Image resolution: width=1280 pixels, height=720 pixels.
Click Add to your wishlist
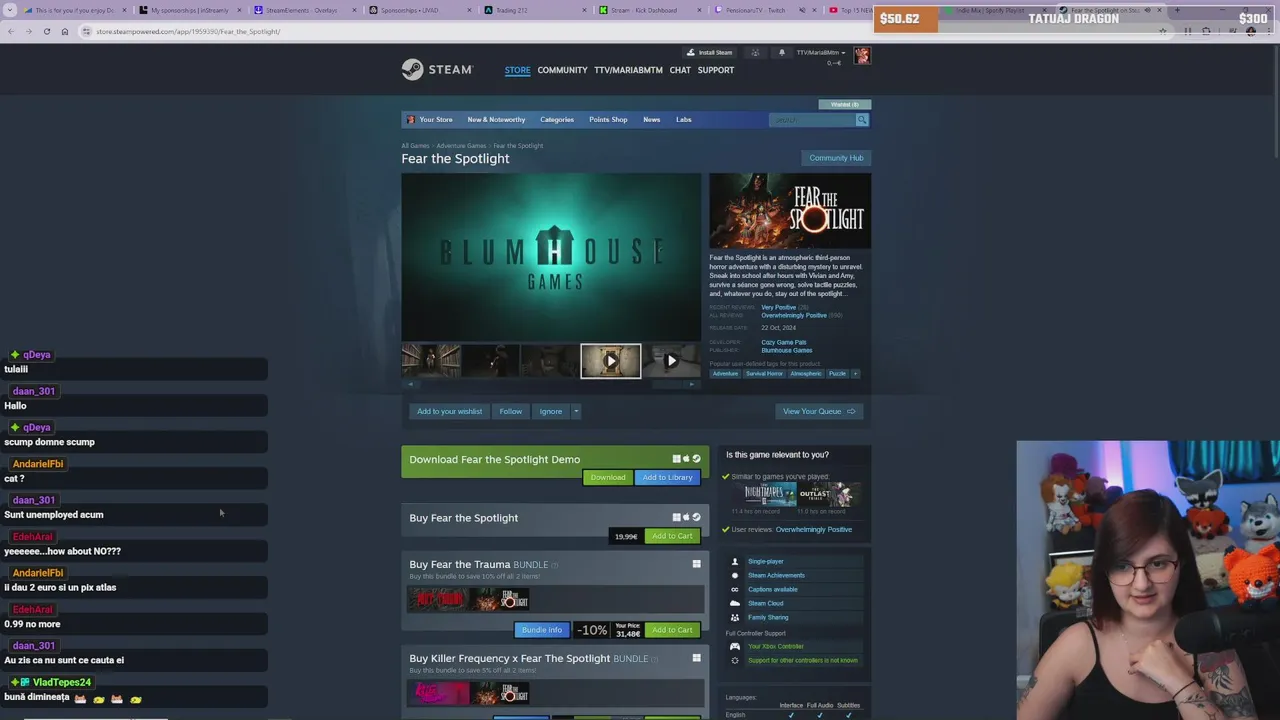(x=449, y=411)
